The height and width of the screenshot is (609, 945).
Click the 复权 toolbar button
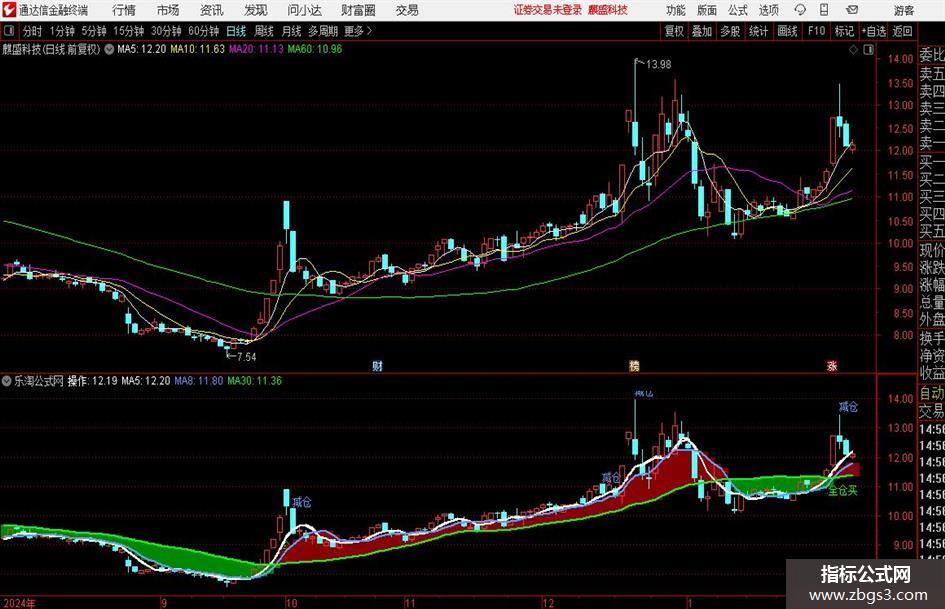[674, 31]
